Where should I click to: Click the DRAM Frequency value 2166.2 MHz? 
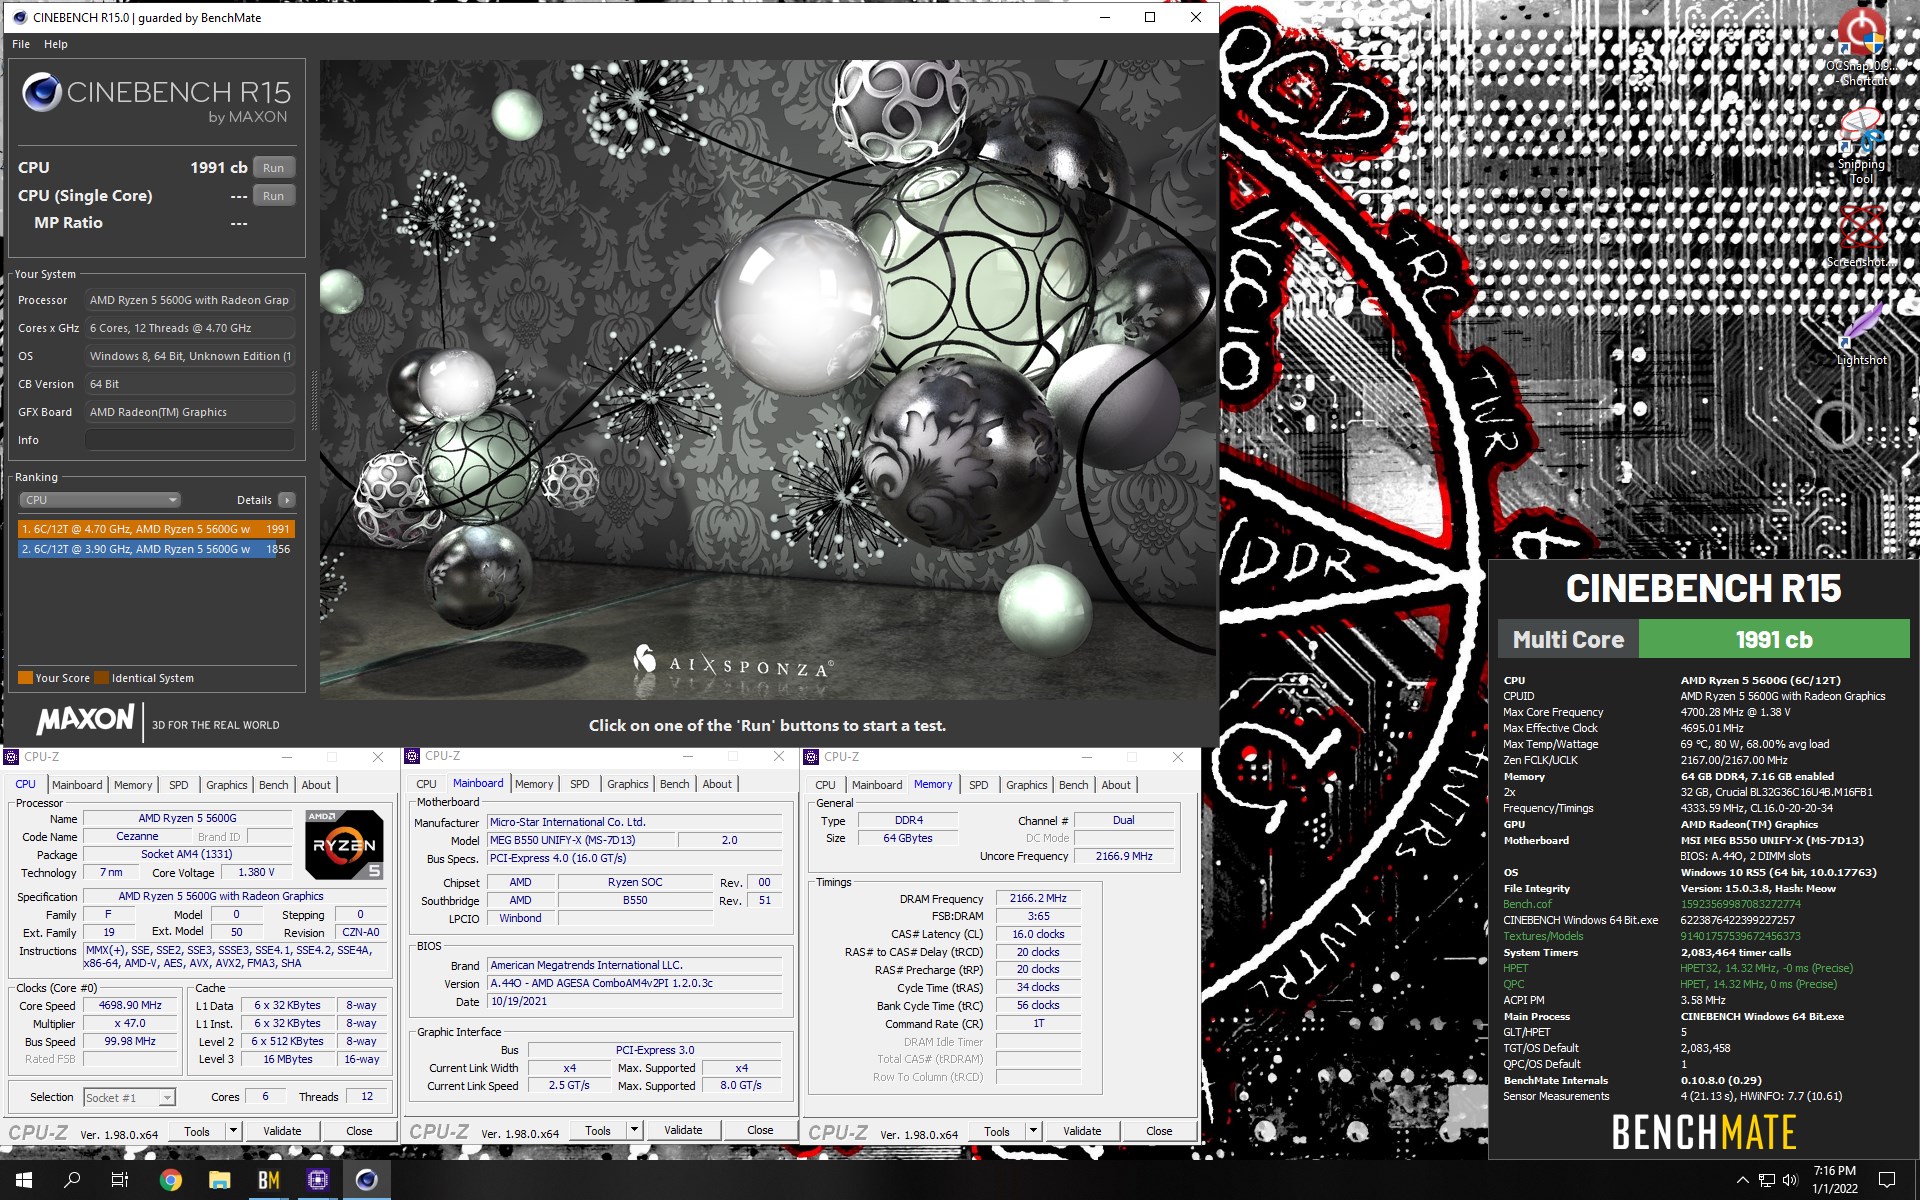[x=1038, y=899]
